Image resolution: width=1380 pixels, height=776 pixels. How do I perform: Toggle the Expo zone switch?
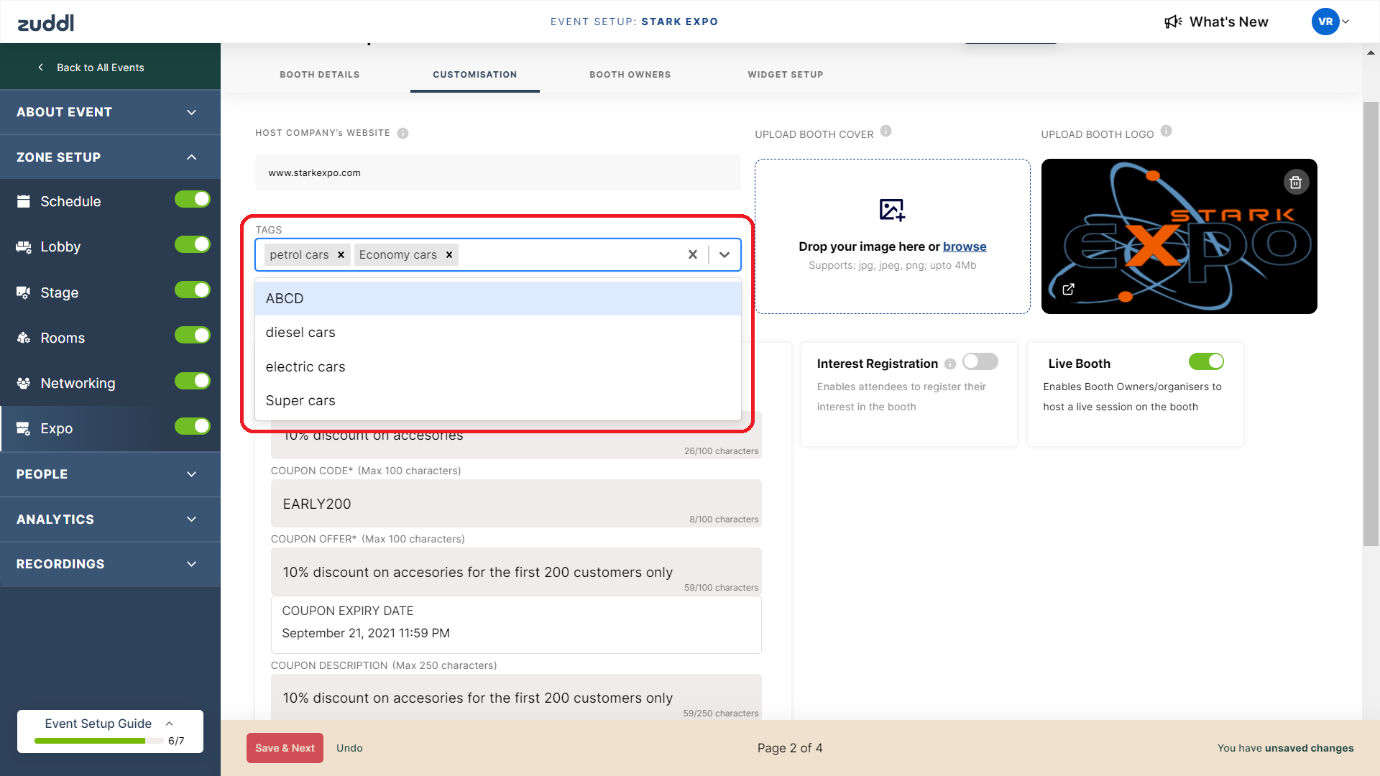click(193, 426)
